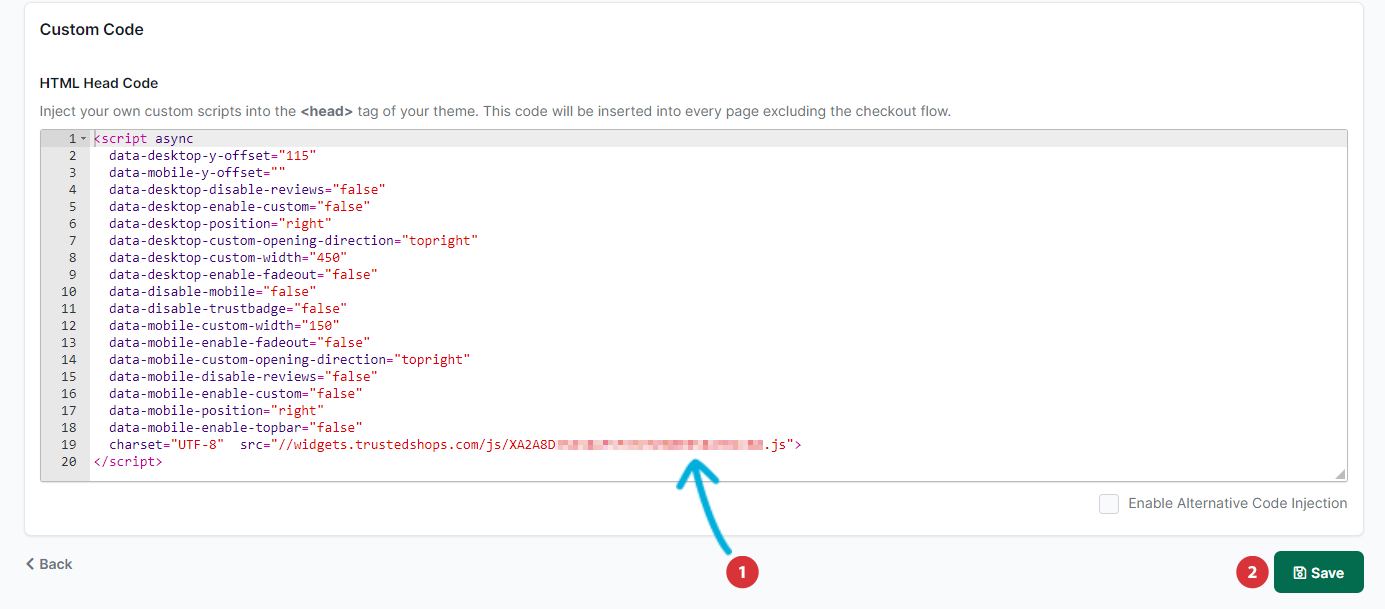Click the data-disable-mobile="false" line
This screenshot has height=609, width=1385.
(x=212, y=291)
